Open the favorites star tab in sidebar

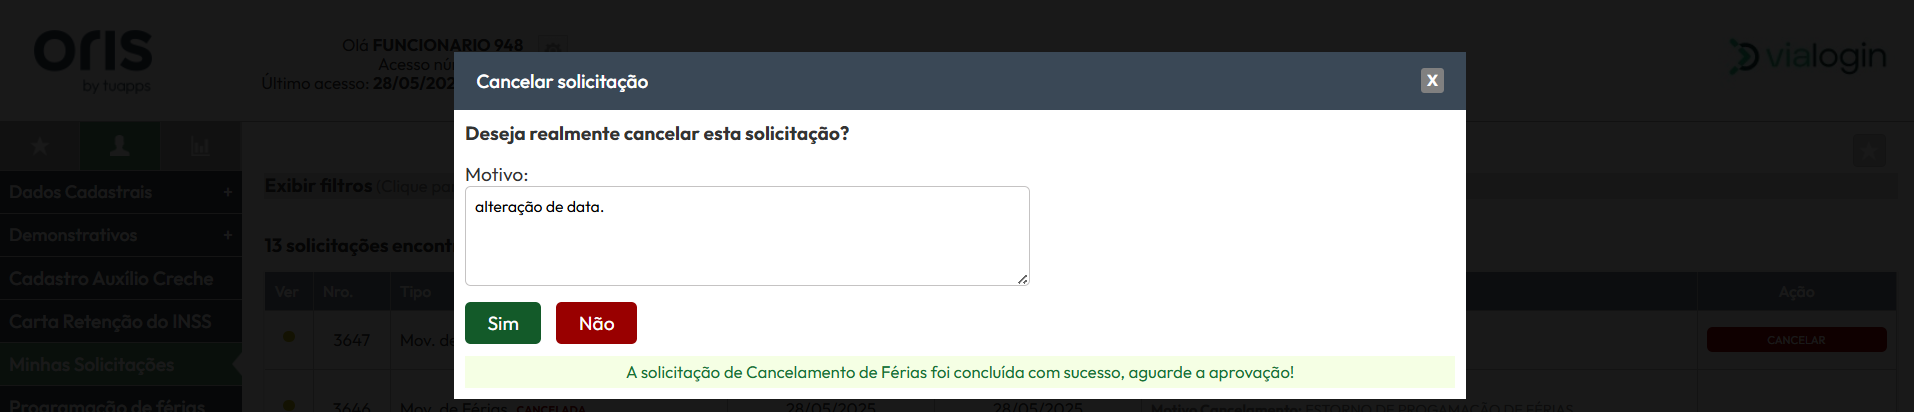point(40,146)
